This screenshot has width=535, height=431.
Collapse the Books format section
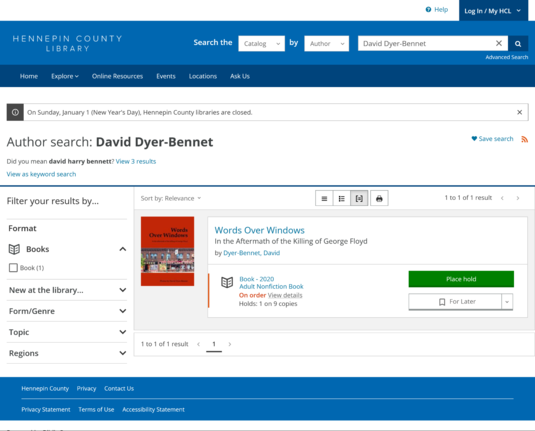coord(123,249)
